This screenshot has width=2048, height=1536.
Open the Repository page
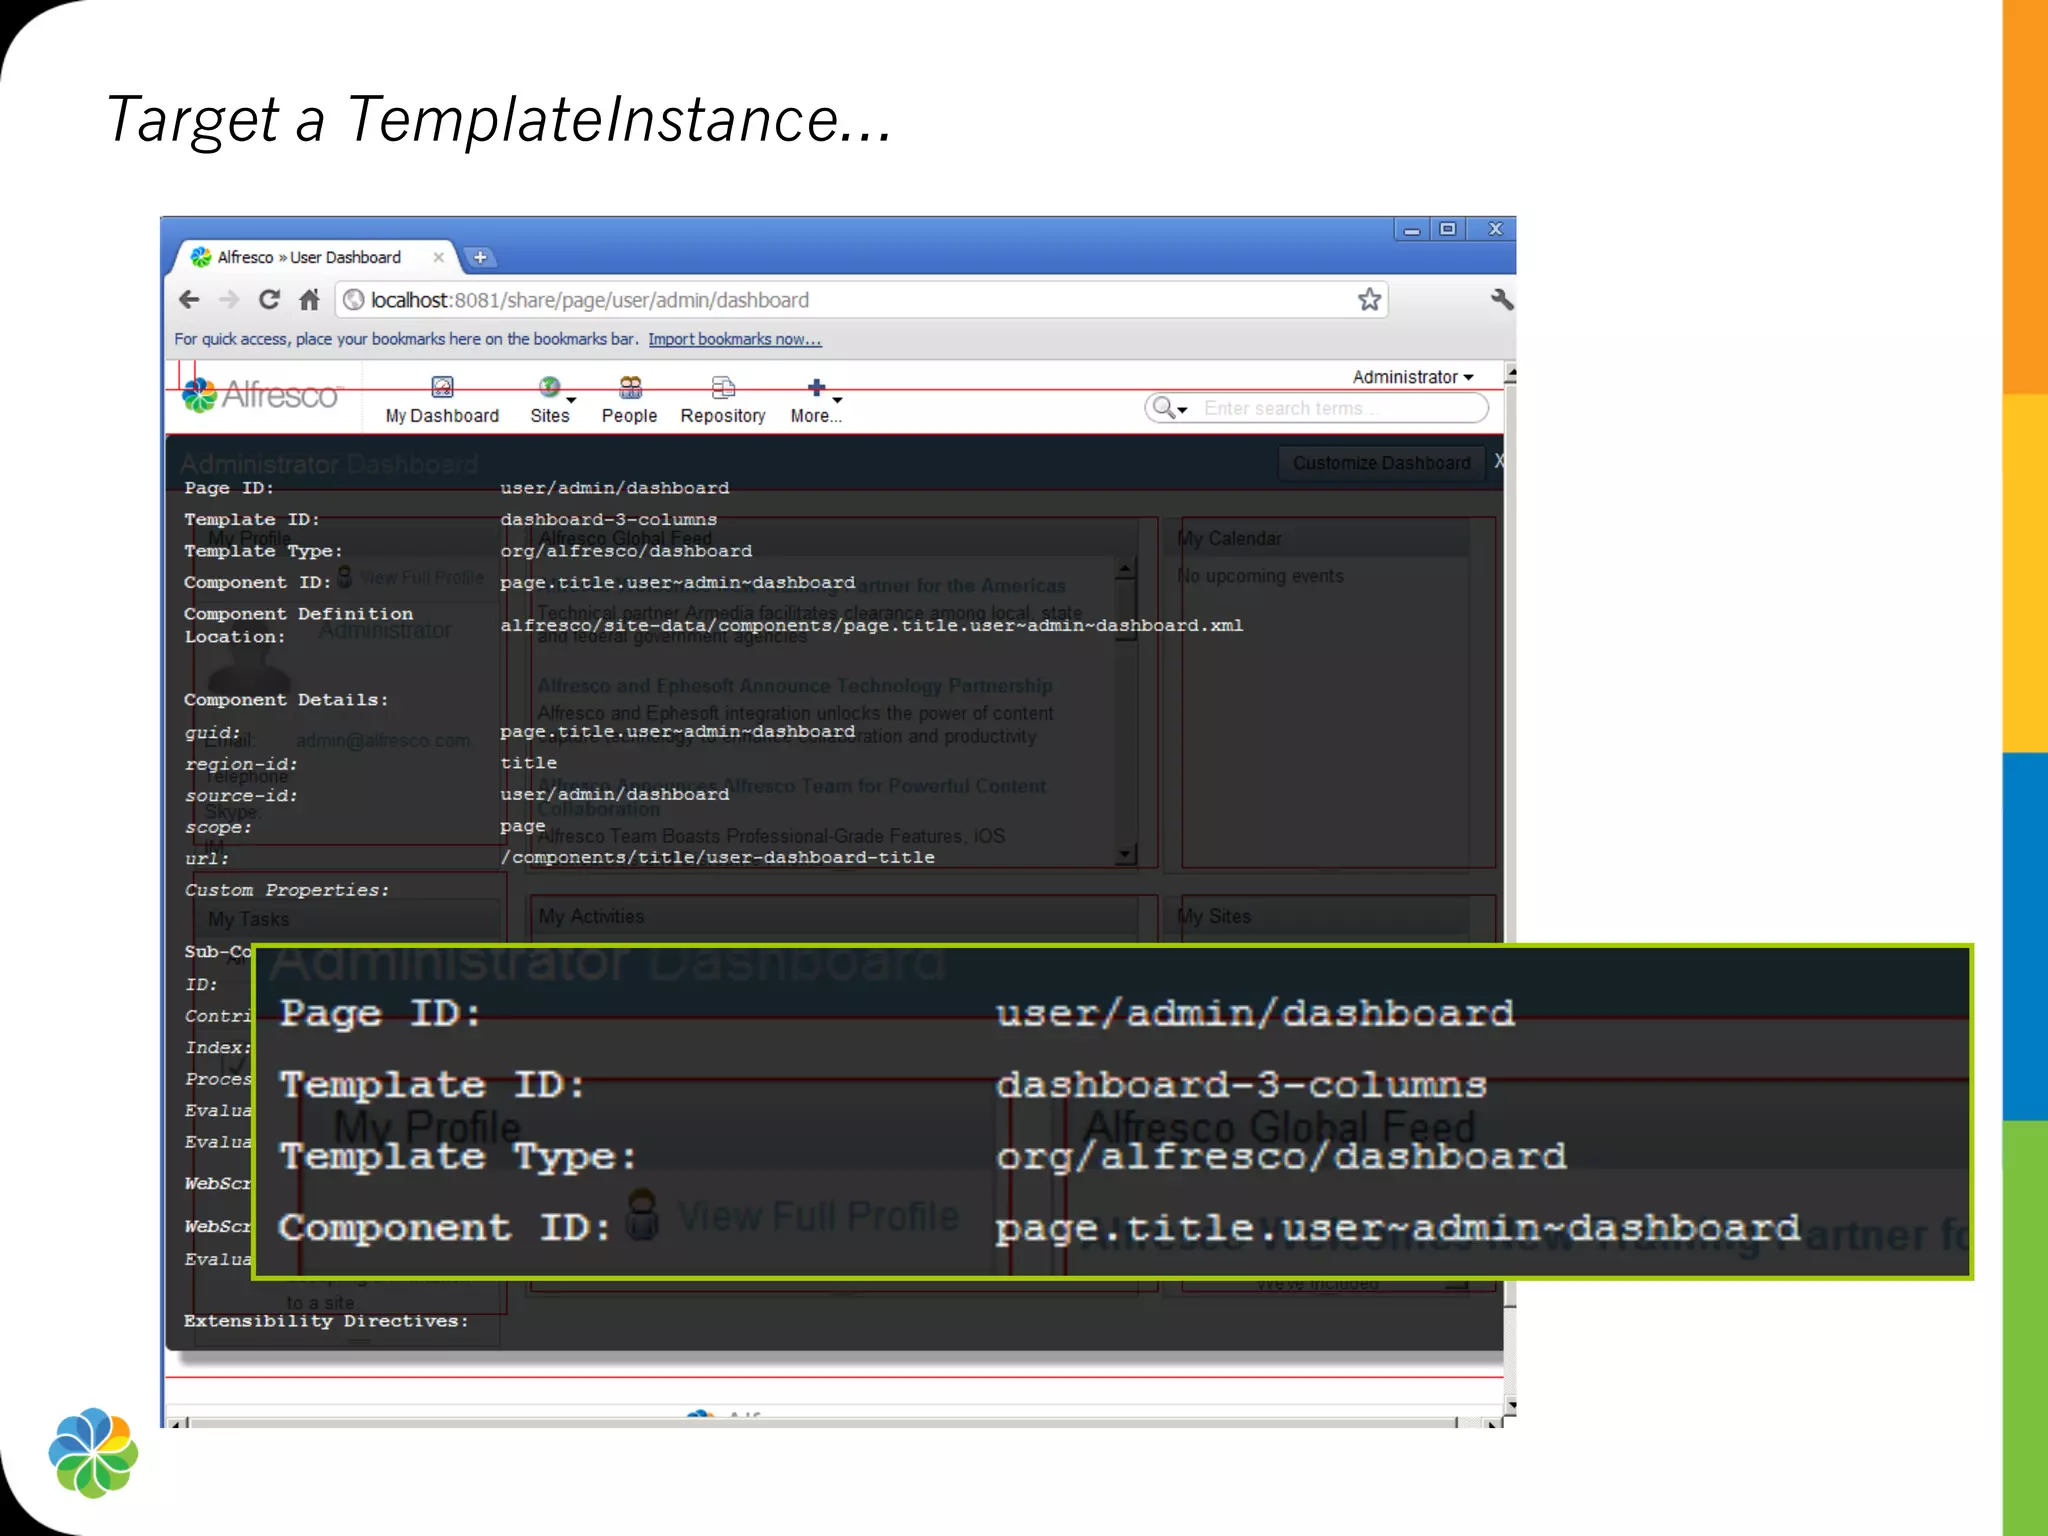coord(723,401)
